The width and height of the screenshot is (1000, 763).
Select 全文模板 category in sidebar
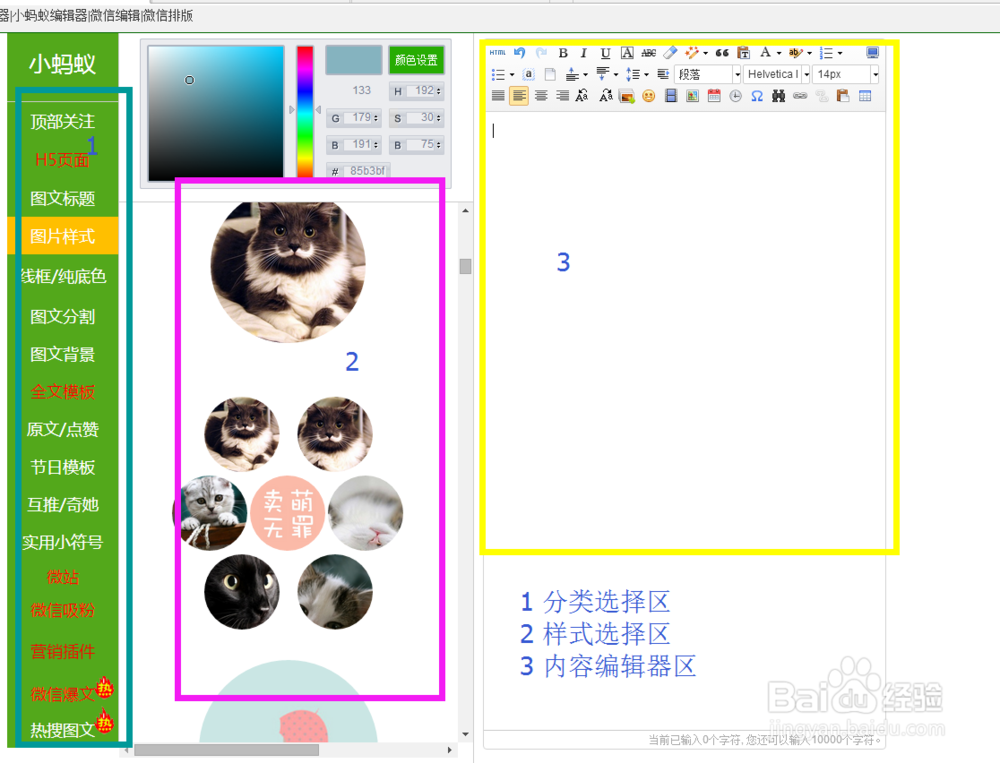[62, 392]
